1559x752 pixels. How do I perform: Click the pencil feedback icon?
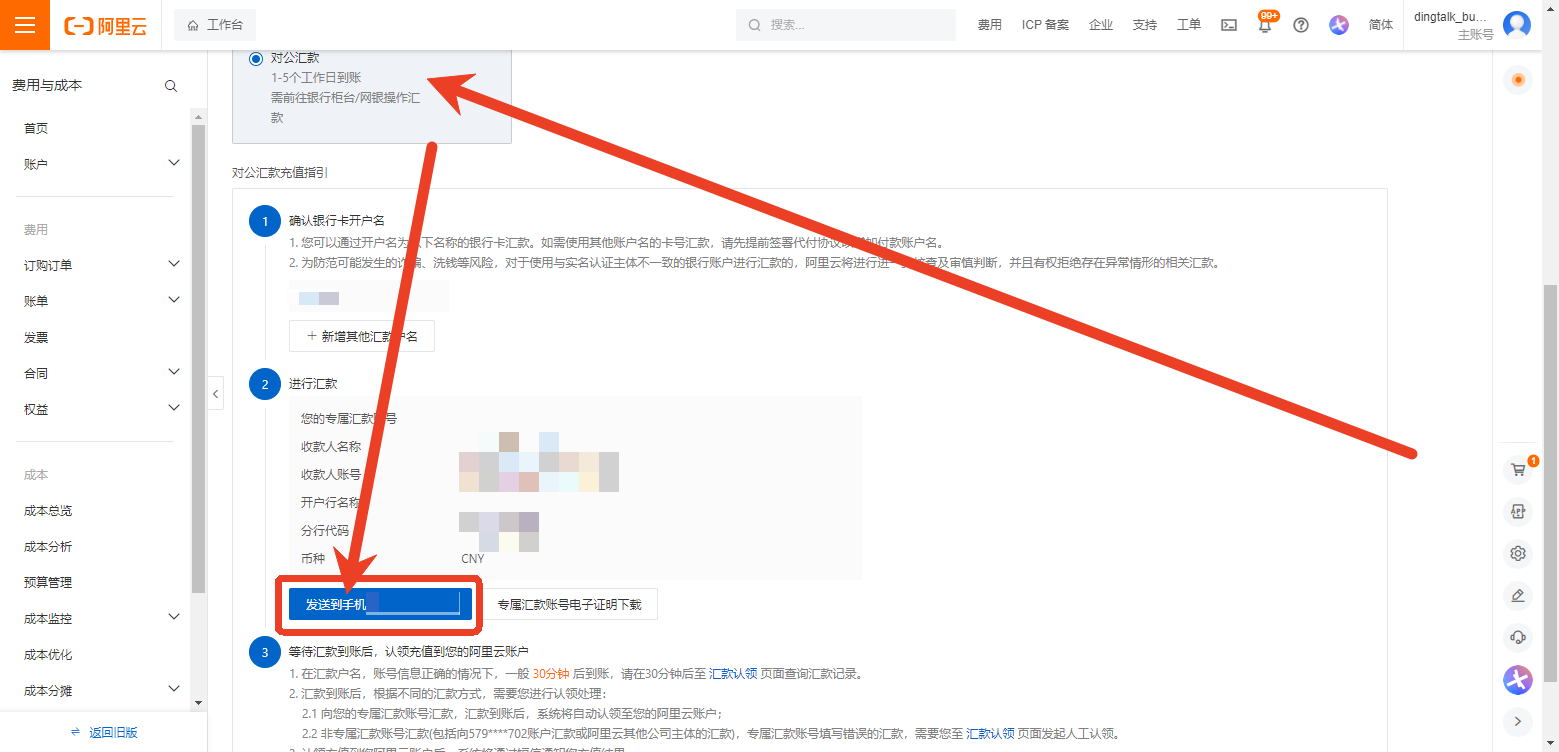point(1518,596)
